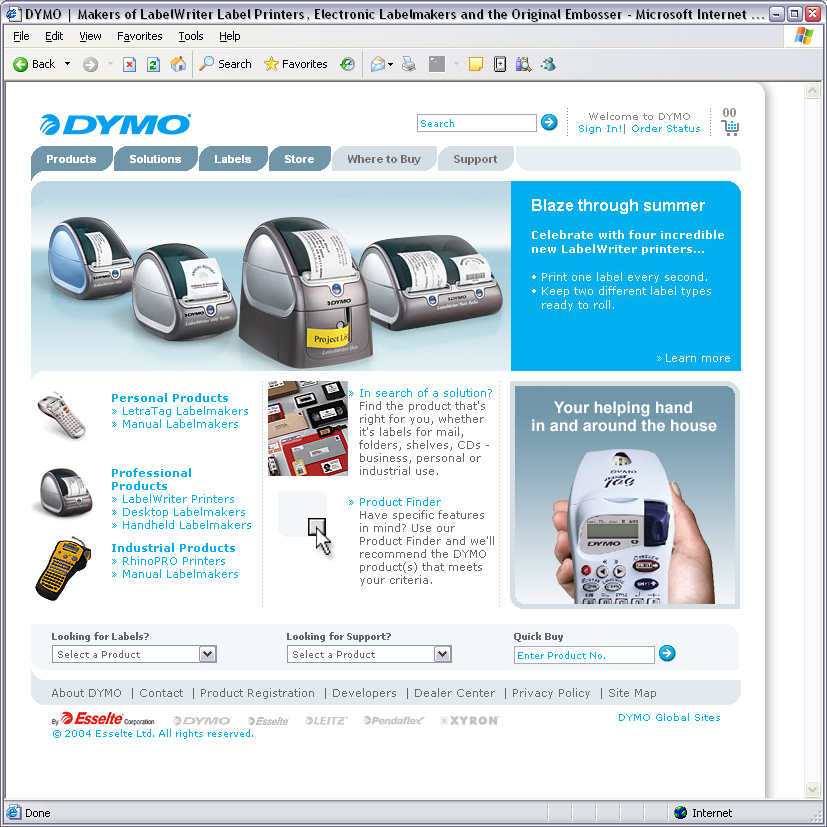Open the Forward history dropdown arrow
827x827 pixels.
pos(110,64)
